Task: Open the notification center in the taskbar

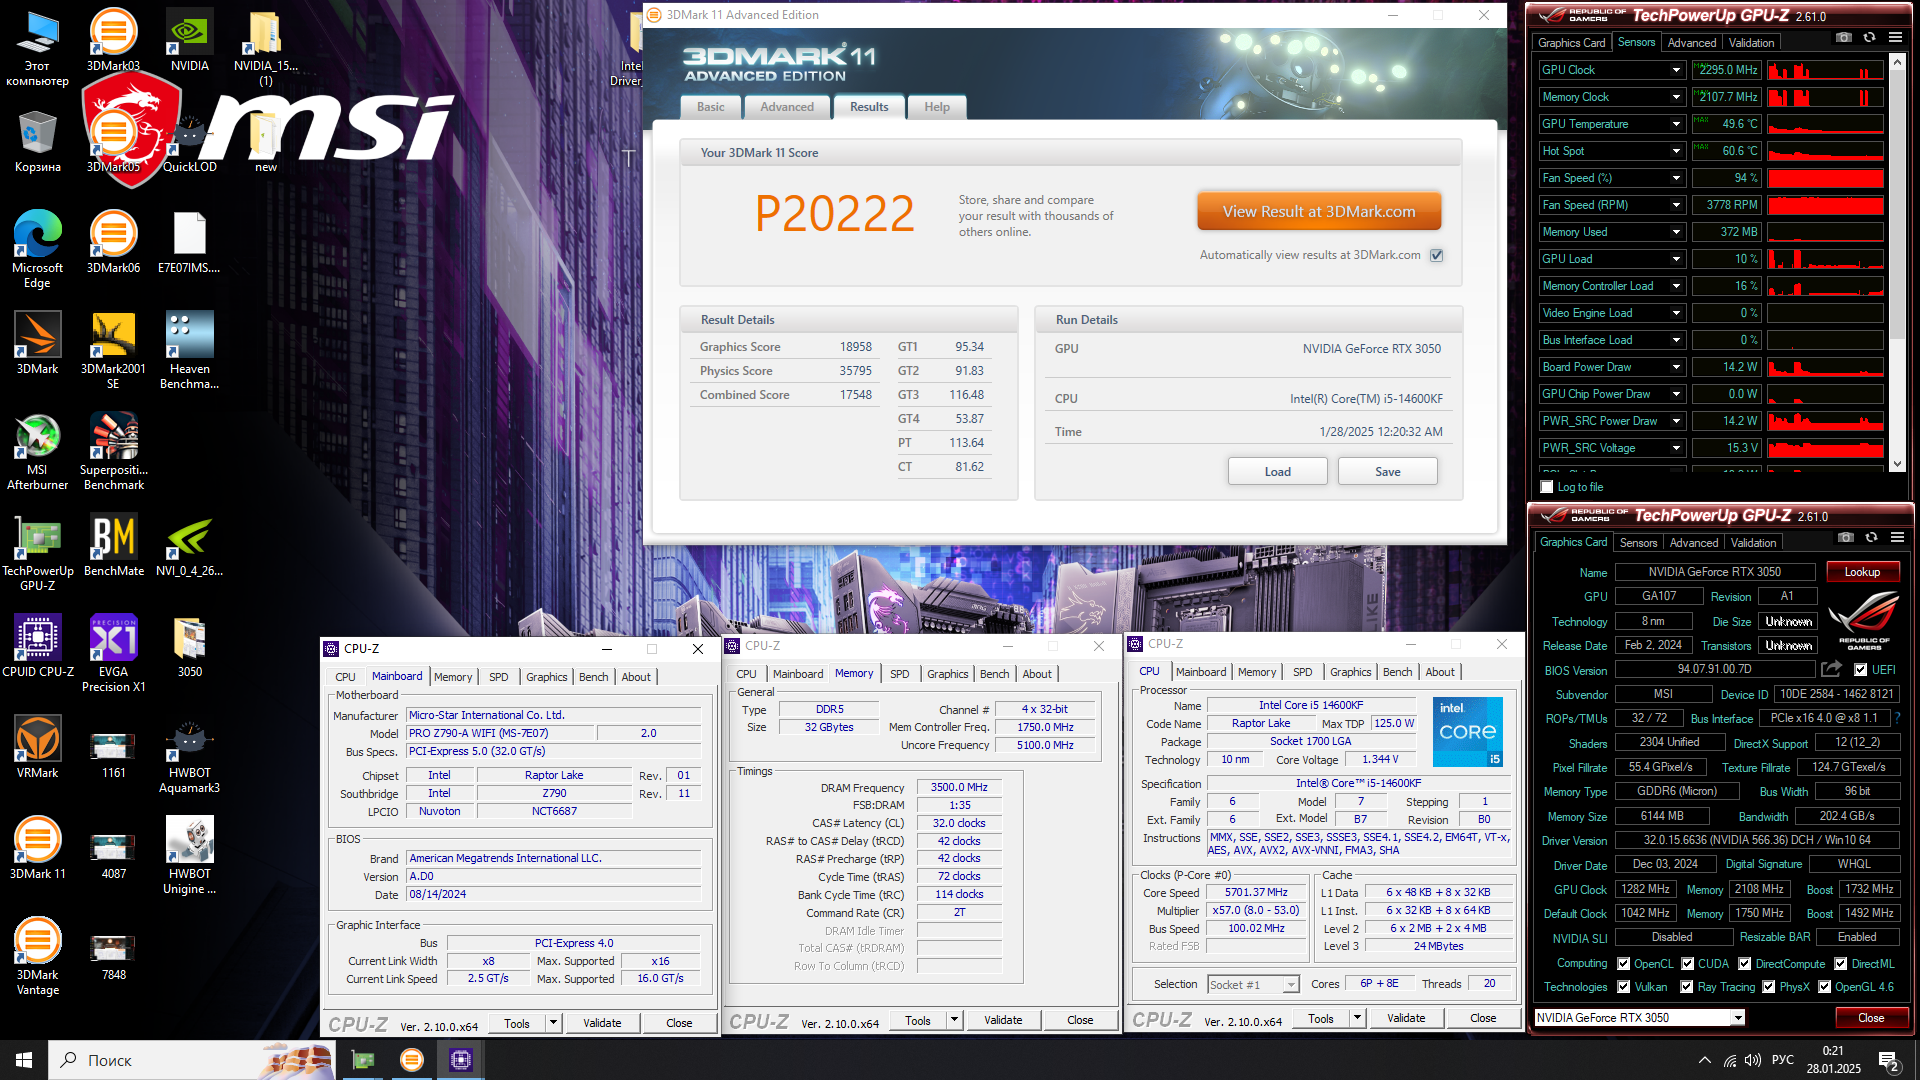Action: pos(1888,1061)
